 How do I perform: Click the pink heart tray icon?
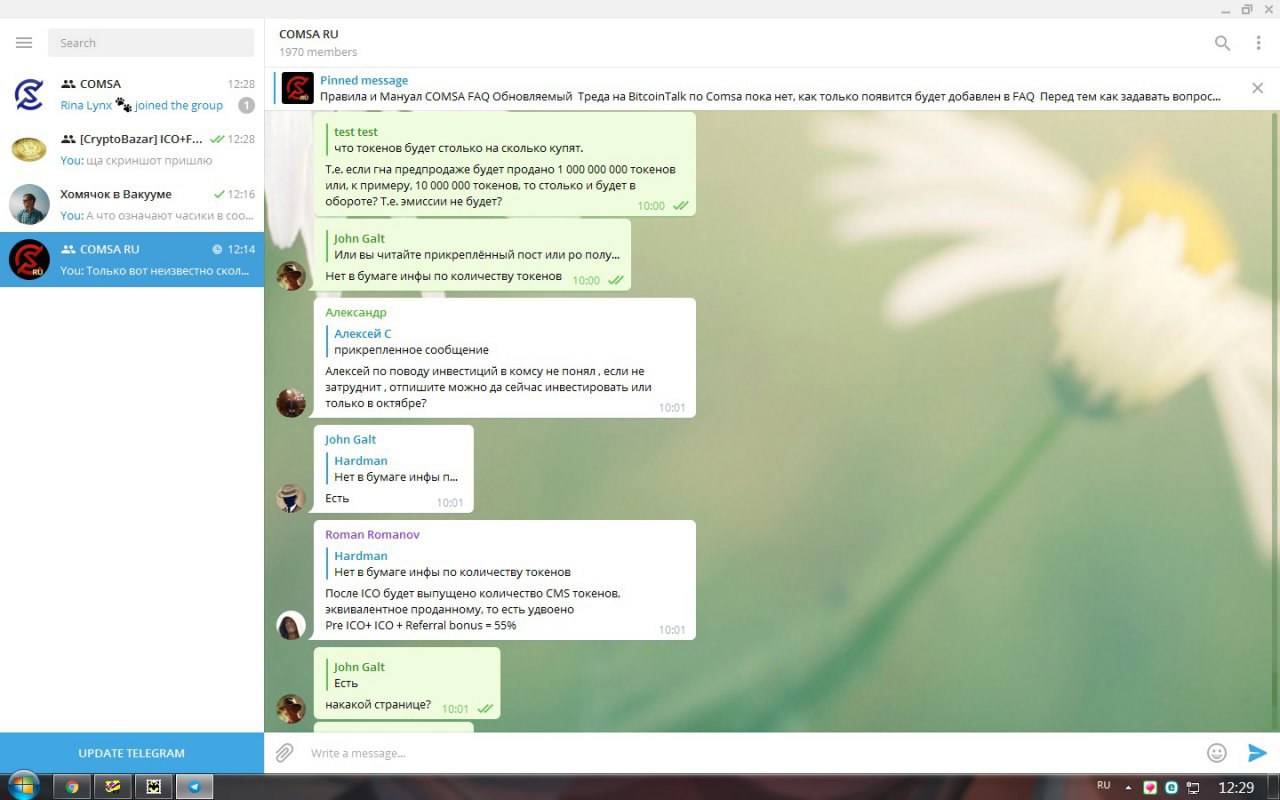(x=1150, y=787)
